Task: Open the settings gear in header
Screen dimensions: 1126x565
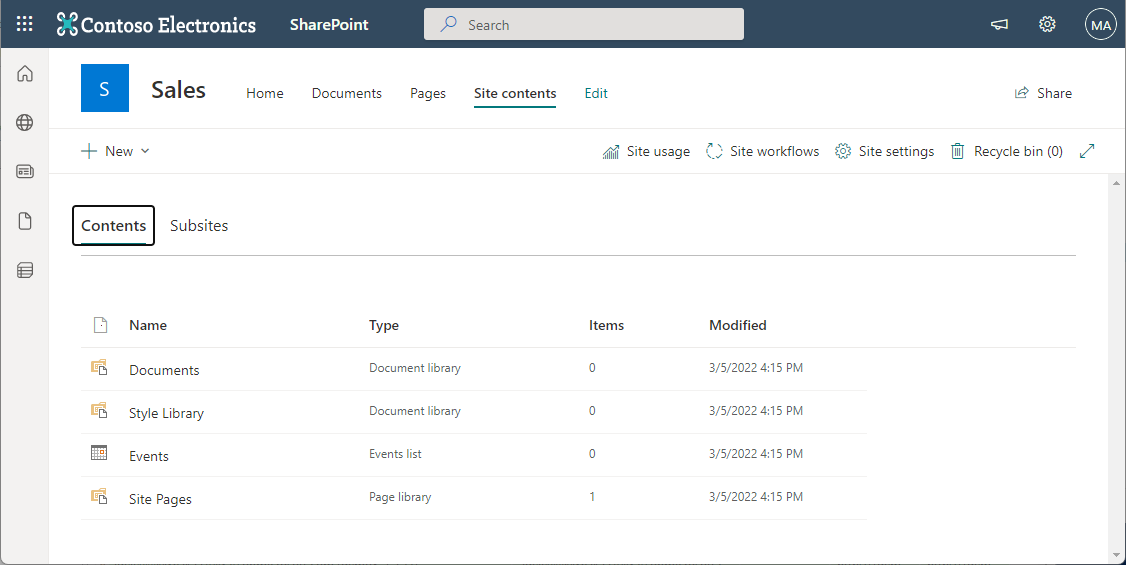Action: [1047, 25]
